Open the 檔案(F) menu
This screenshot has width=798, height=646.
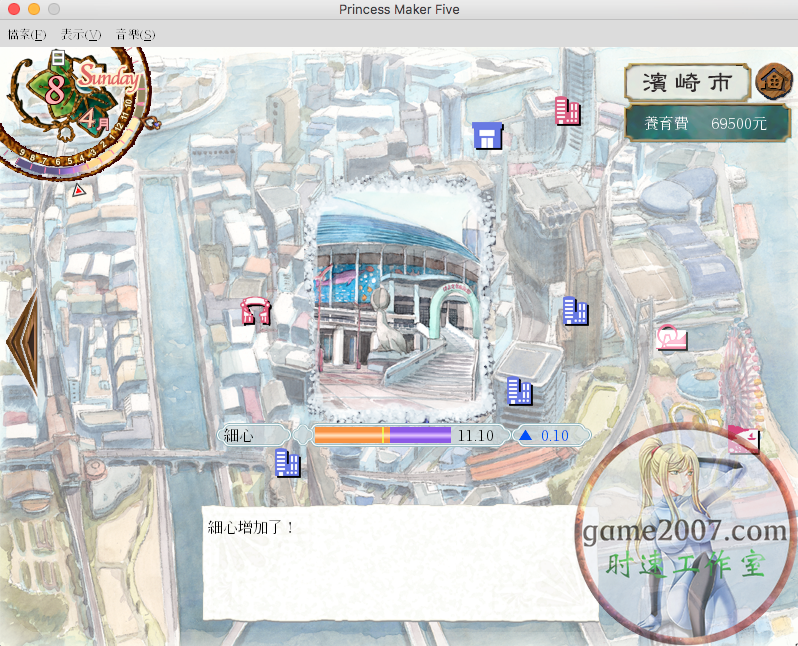[x=27, y=35]
